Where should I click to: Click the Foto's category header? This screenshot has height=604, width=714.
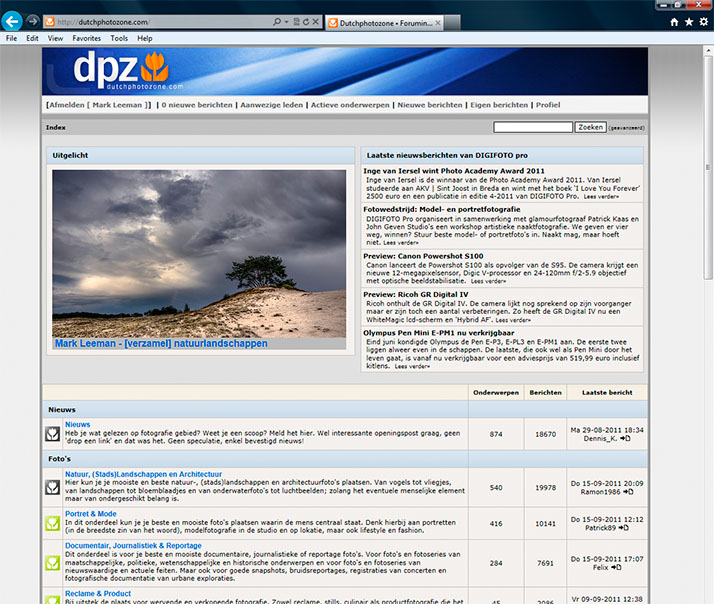coord(59,459)
